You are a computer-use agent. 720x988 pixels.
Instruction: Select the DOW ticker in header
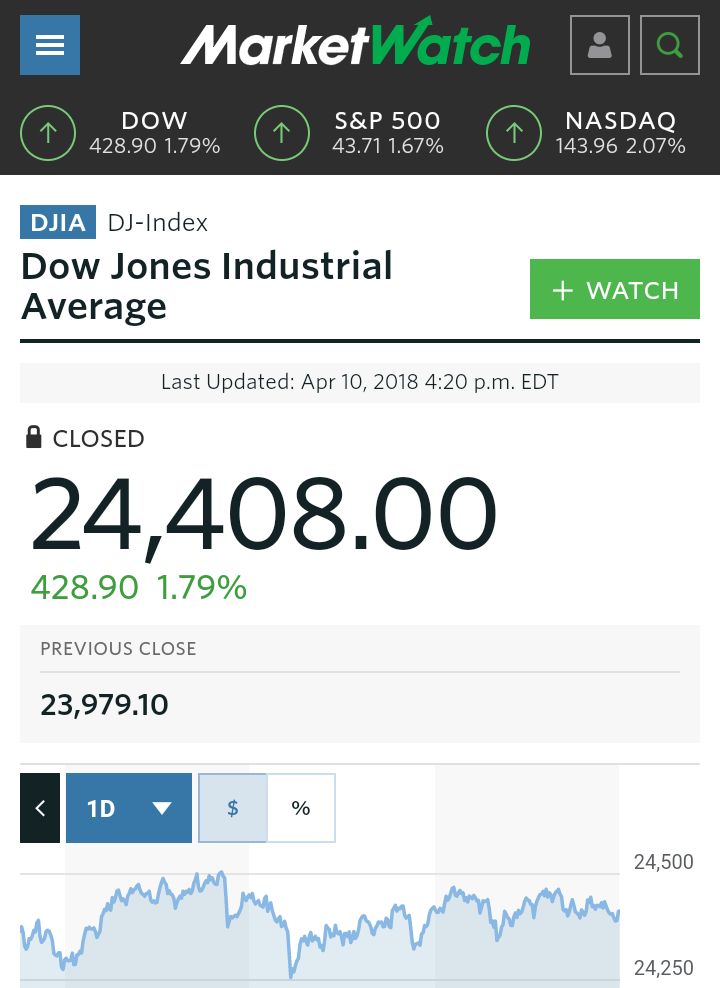[x=154, y=133]
